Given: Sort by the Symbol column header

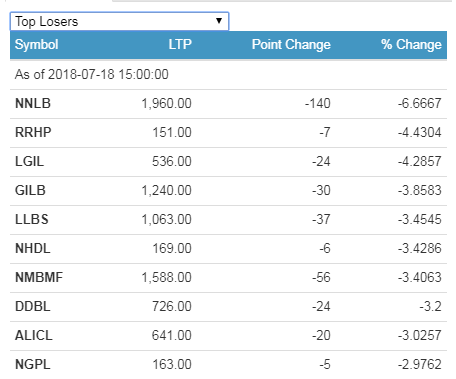Looking at the screenshot, I should click(x=37, y=45).
